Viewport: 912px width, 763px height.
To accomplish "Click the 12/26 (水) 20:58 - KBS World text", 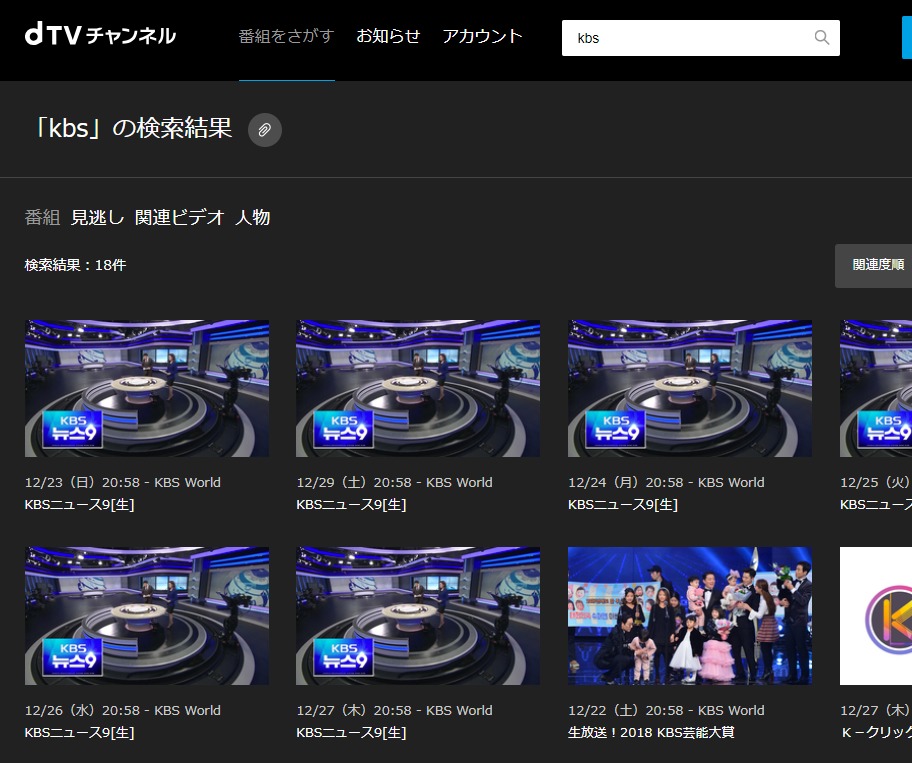I will tap(123, 711).
